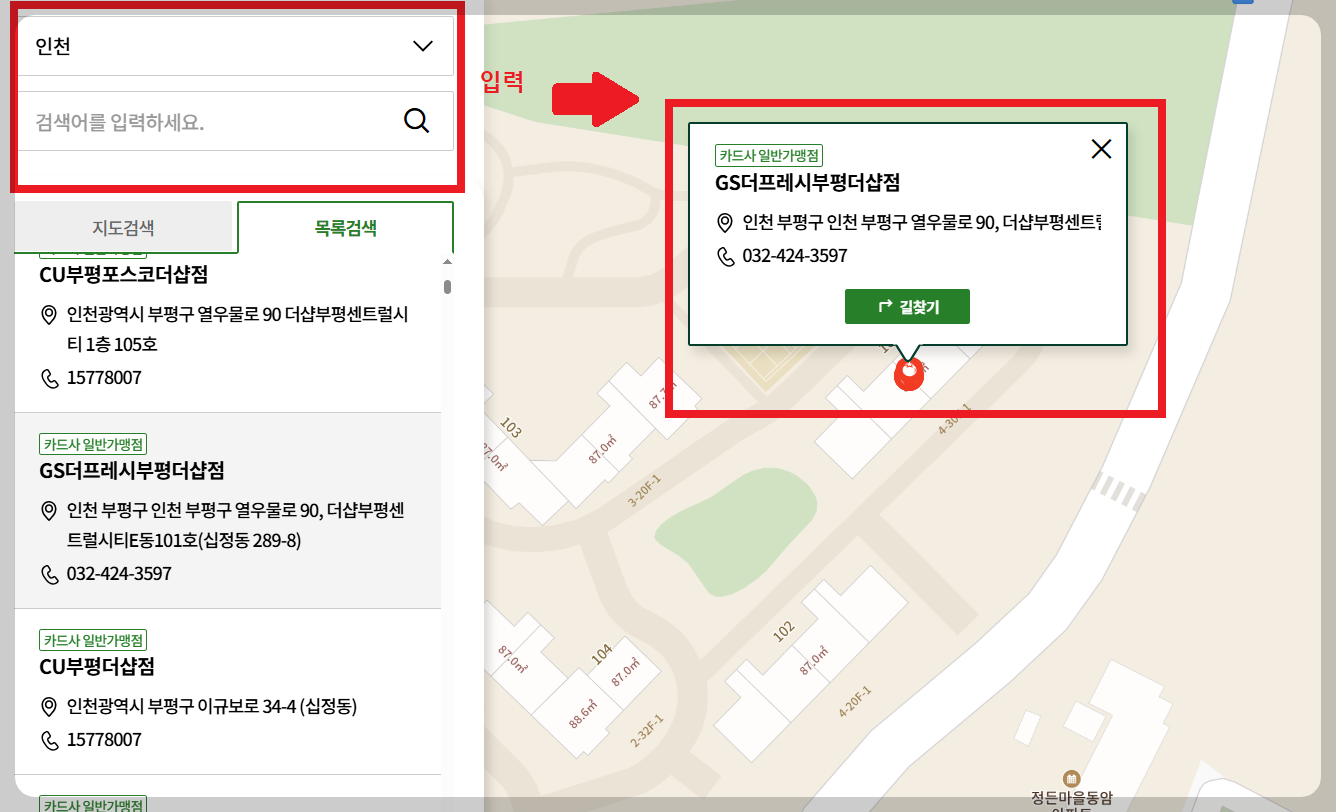Open the 인천 region dropdown
The width and height of the screenshot is (1336, 812).
(235, 46)
